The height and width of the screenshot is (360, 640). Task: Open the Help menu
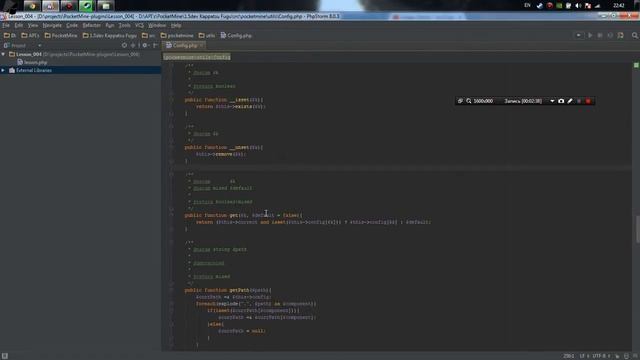click(x=176, y=25)
